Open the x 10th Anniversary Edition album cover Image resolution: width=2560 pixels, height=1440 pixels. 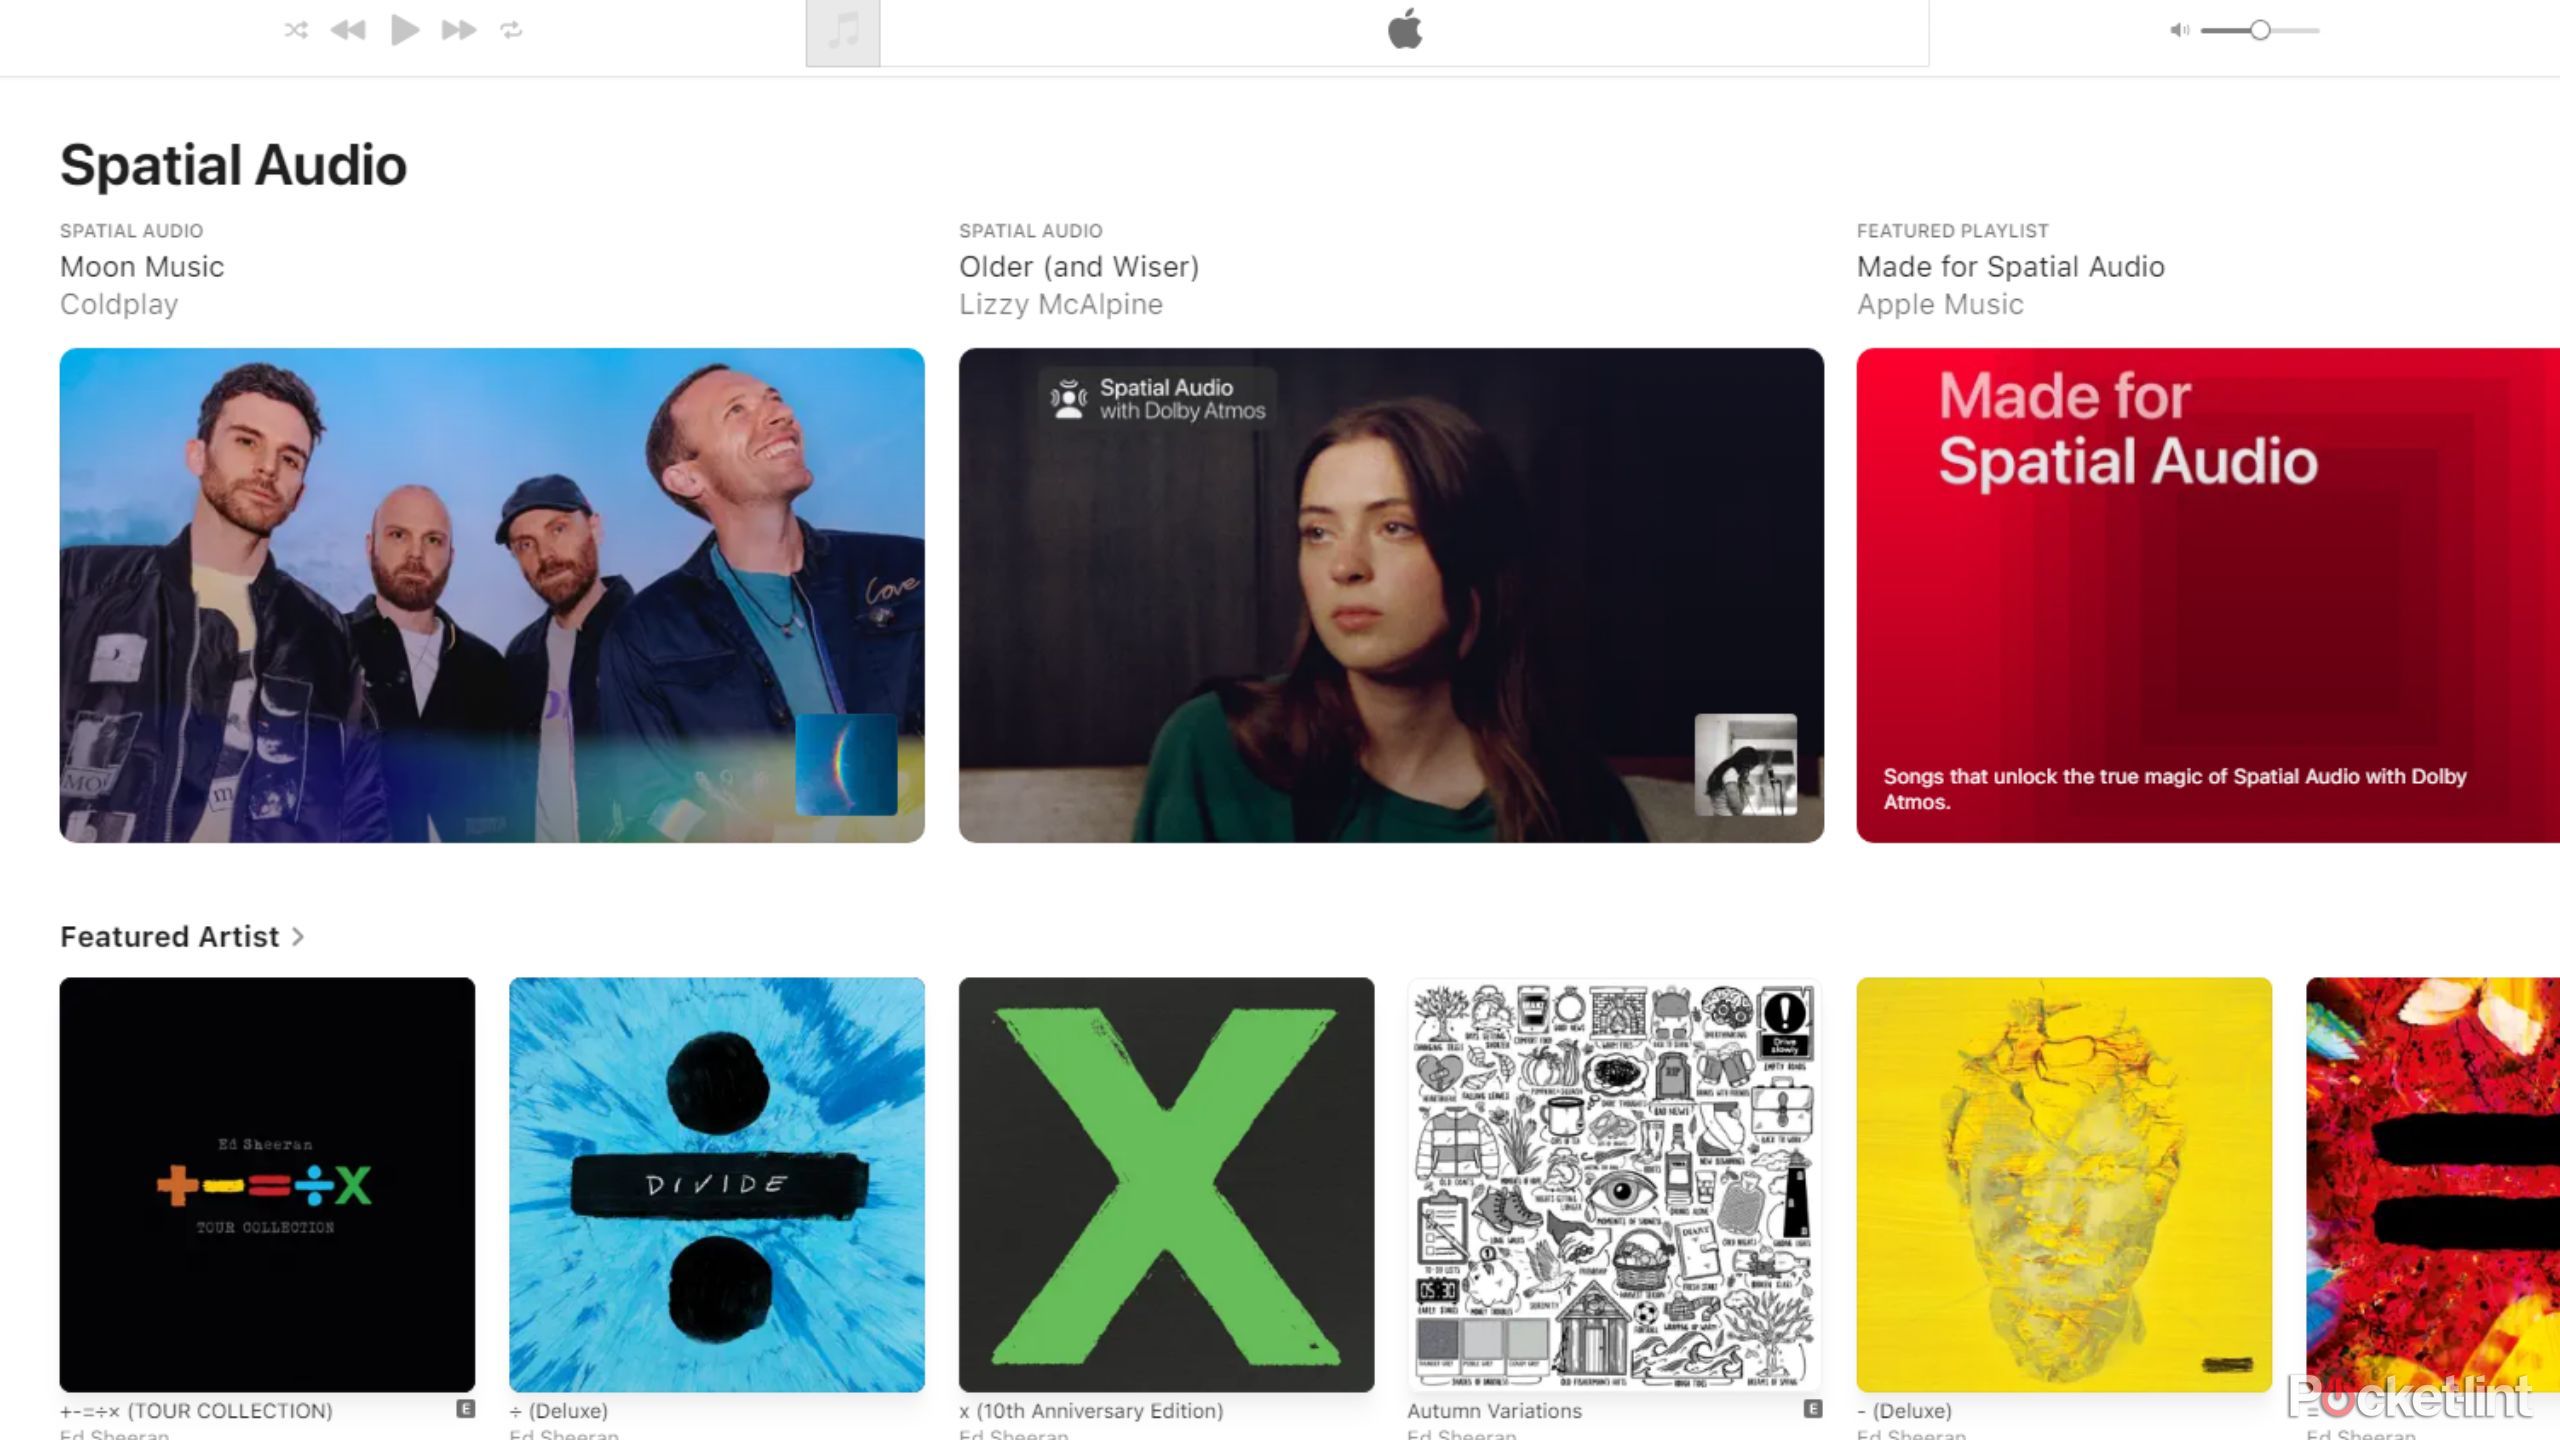1166,1185
